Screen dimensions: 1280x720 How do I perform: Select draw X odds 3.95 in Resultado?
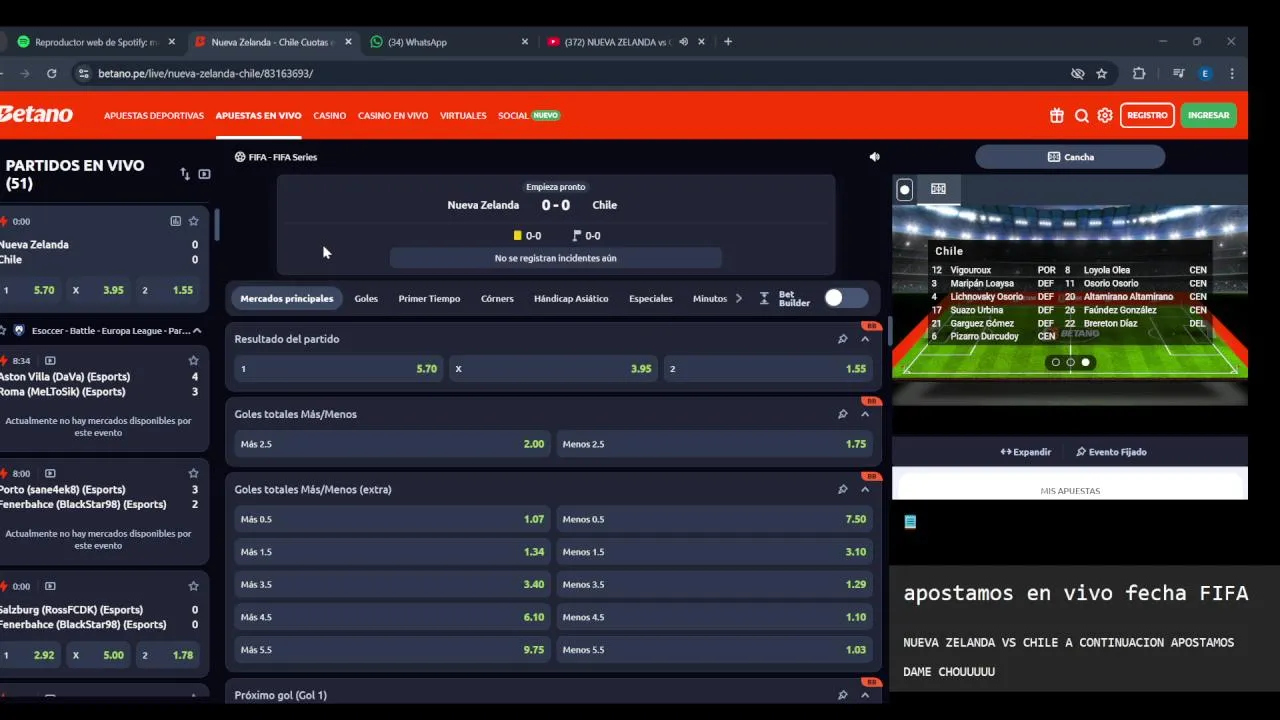click(553, 369)
